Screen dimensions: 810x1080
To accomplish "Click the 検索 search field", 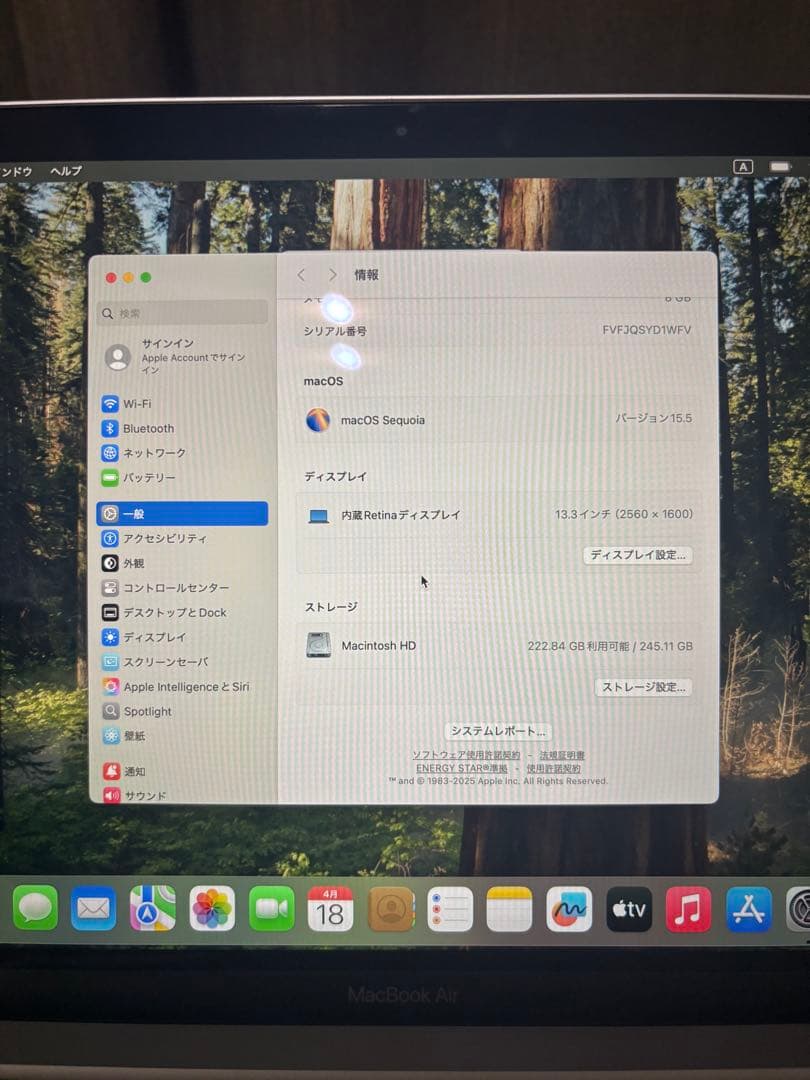I will click(183, 313).
